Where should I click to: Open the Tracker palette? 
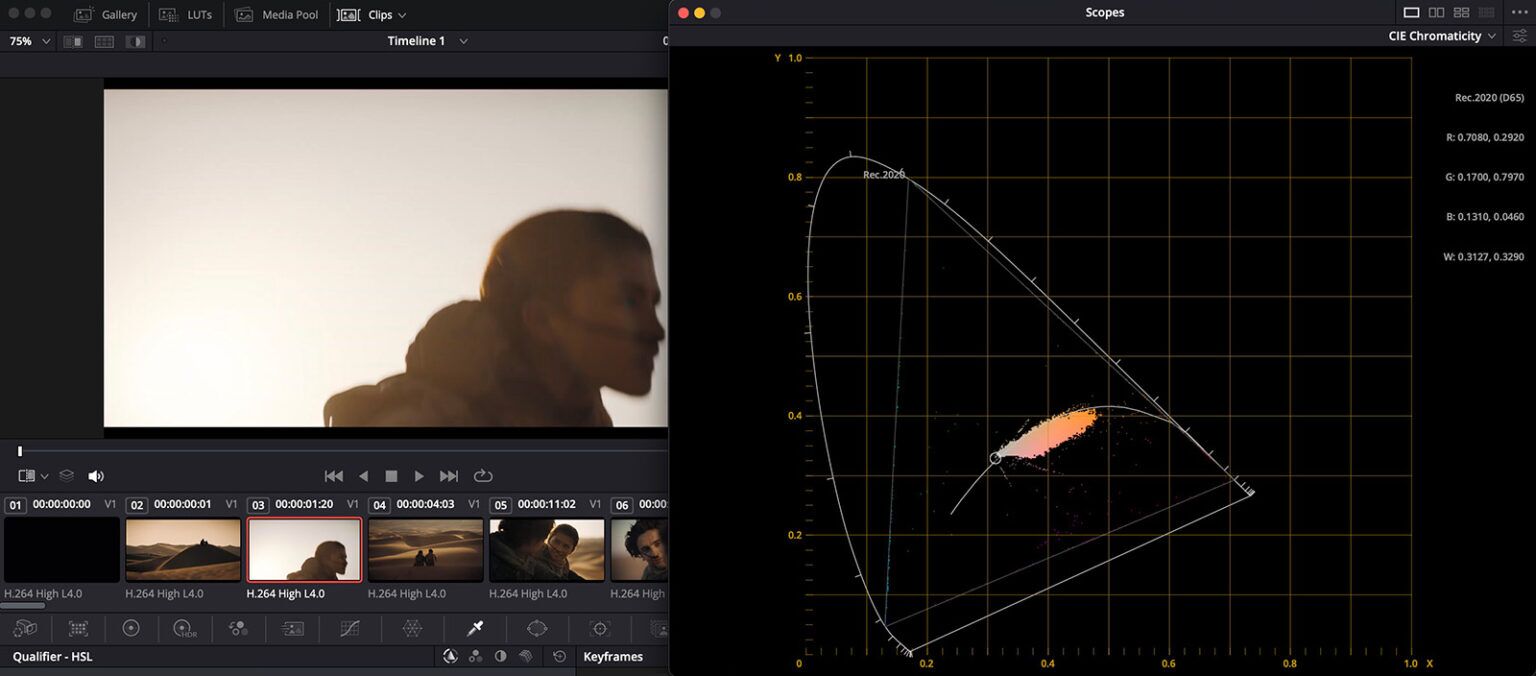[x=598, y=628]
